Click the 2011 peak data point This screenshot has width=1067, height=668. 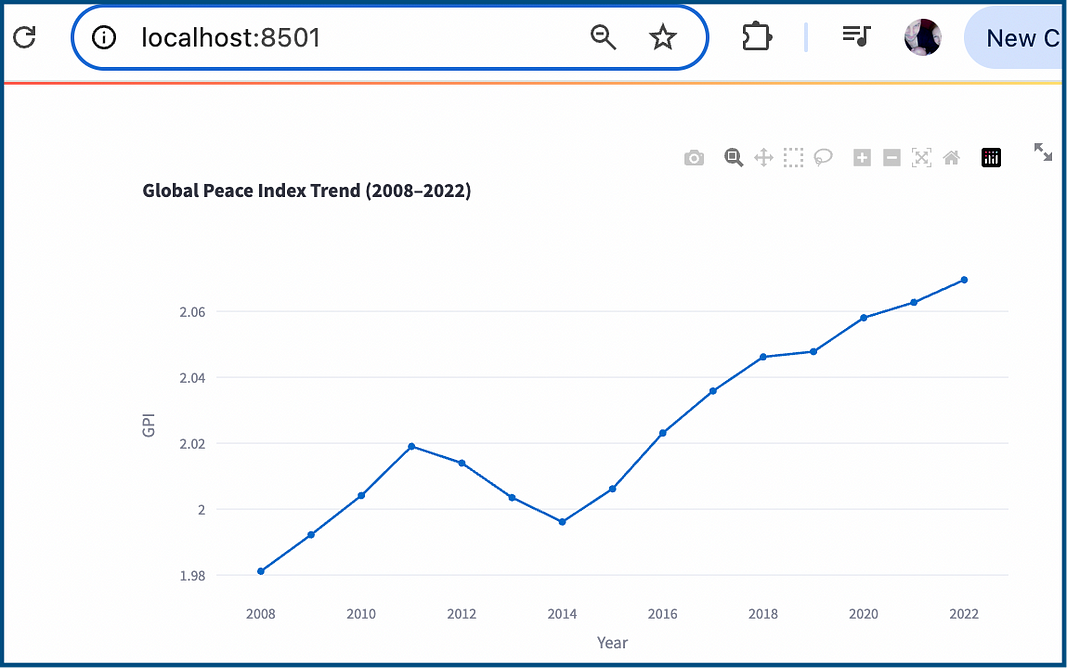click(x=412, y=446)
